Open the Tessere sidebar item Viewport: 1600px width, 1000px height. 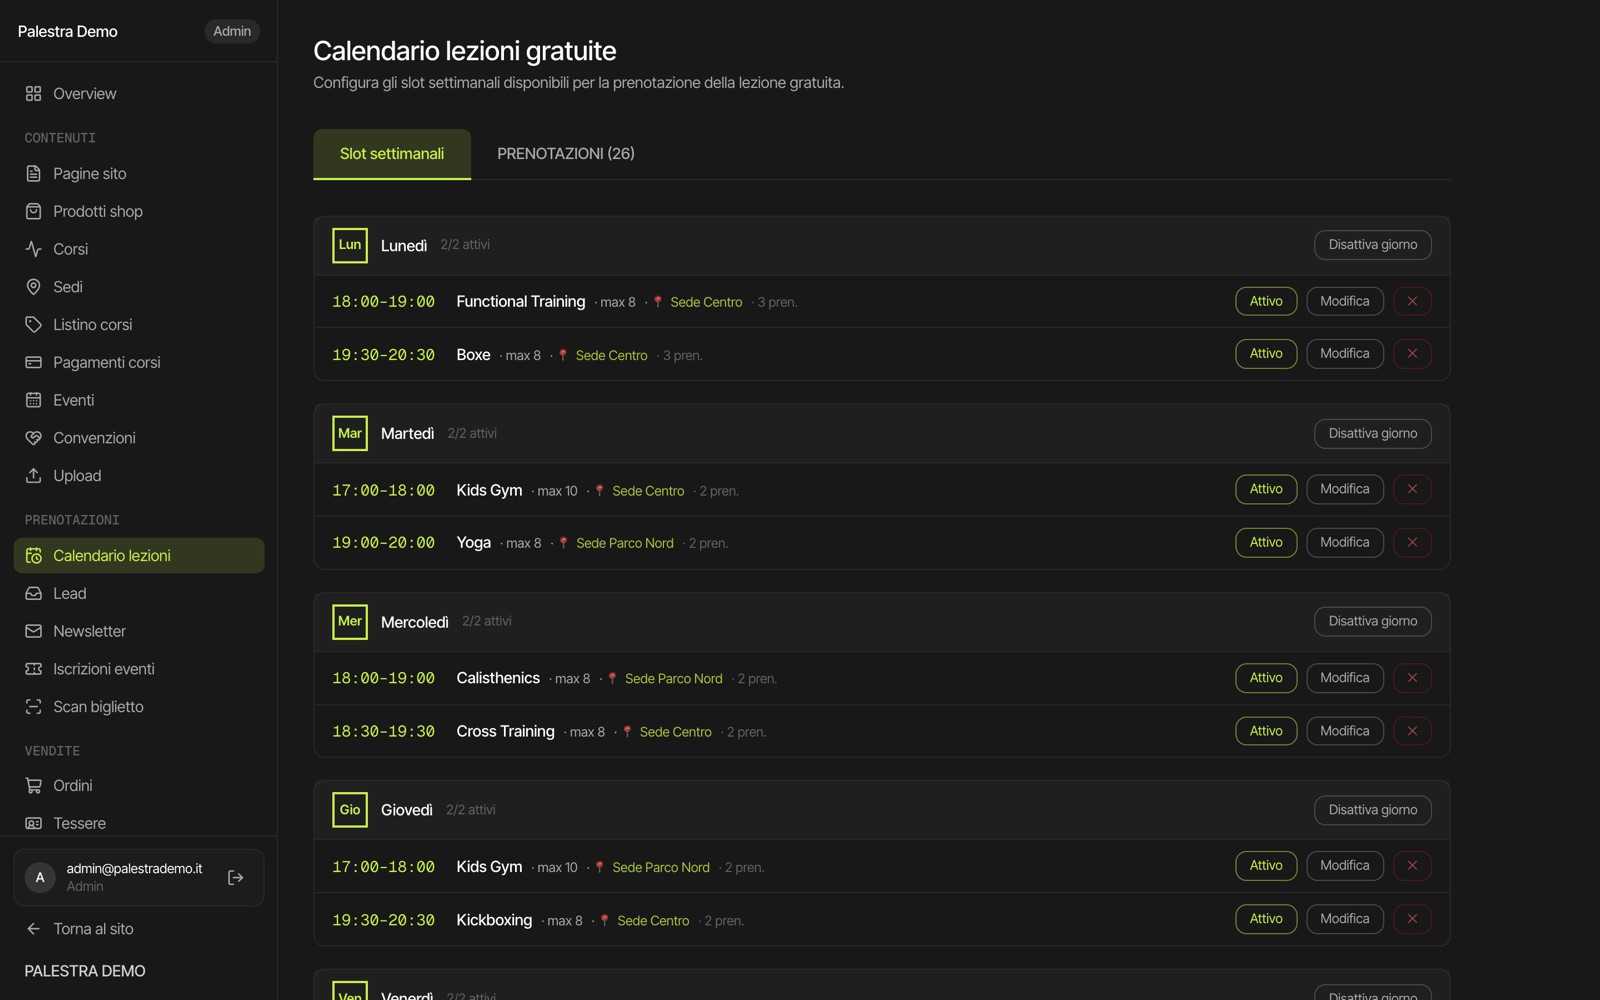pyautogui.click(x=139, y=823)
